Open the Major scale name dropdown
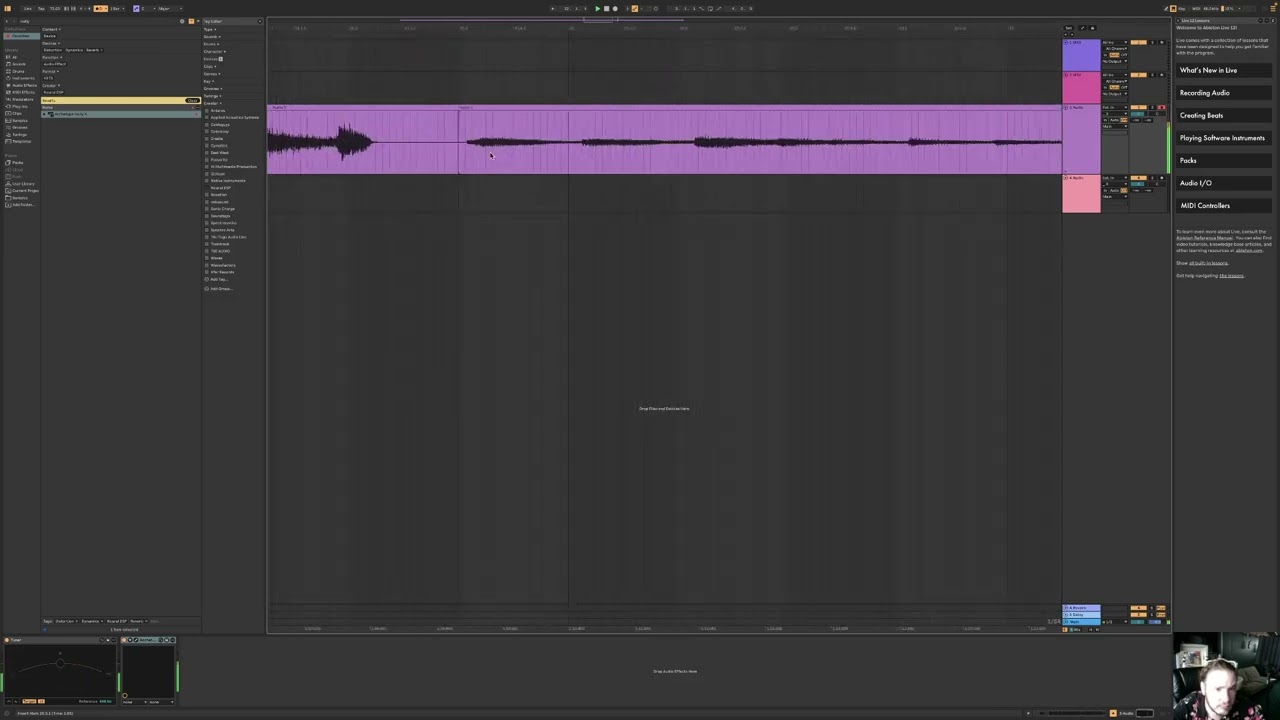1280x720 pixels. pos(170,9)
